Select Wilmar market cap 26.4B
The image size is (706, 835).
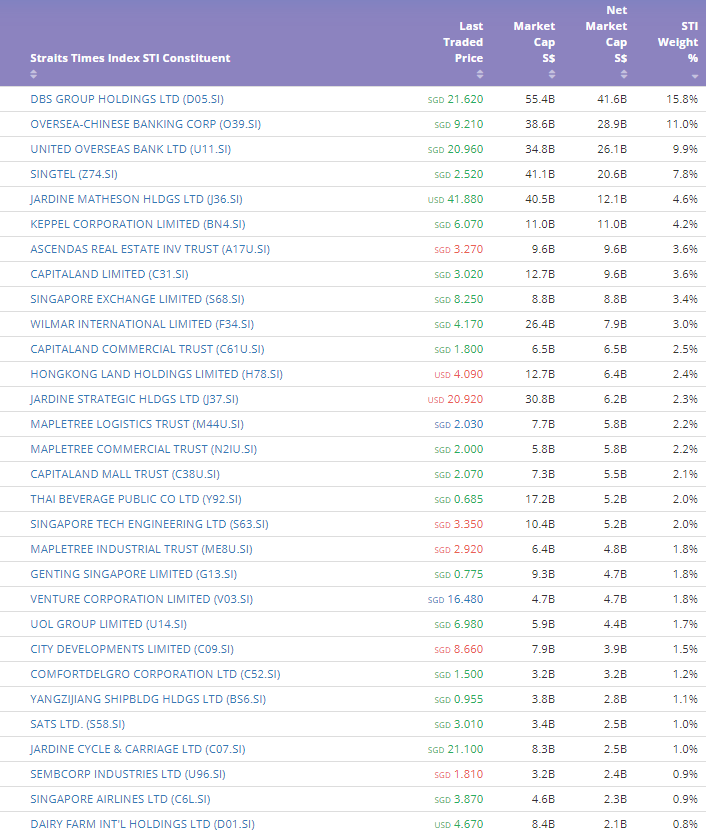pyautogui.click(x=540, y=325)
